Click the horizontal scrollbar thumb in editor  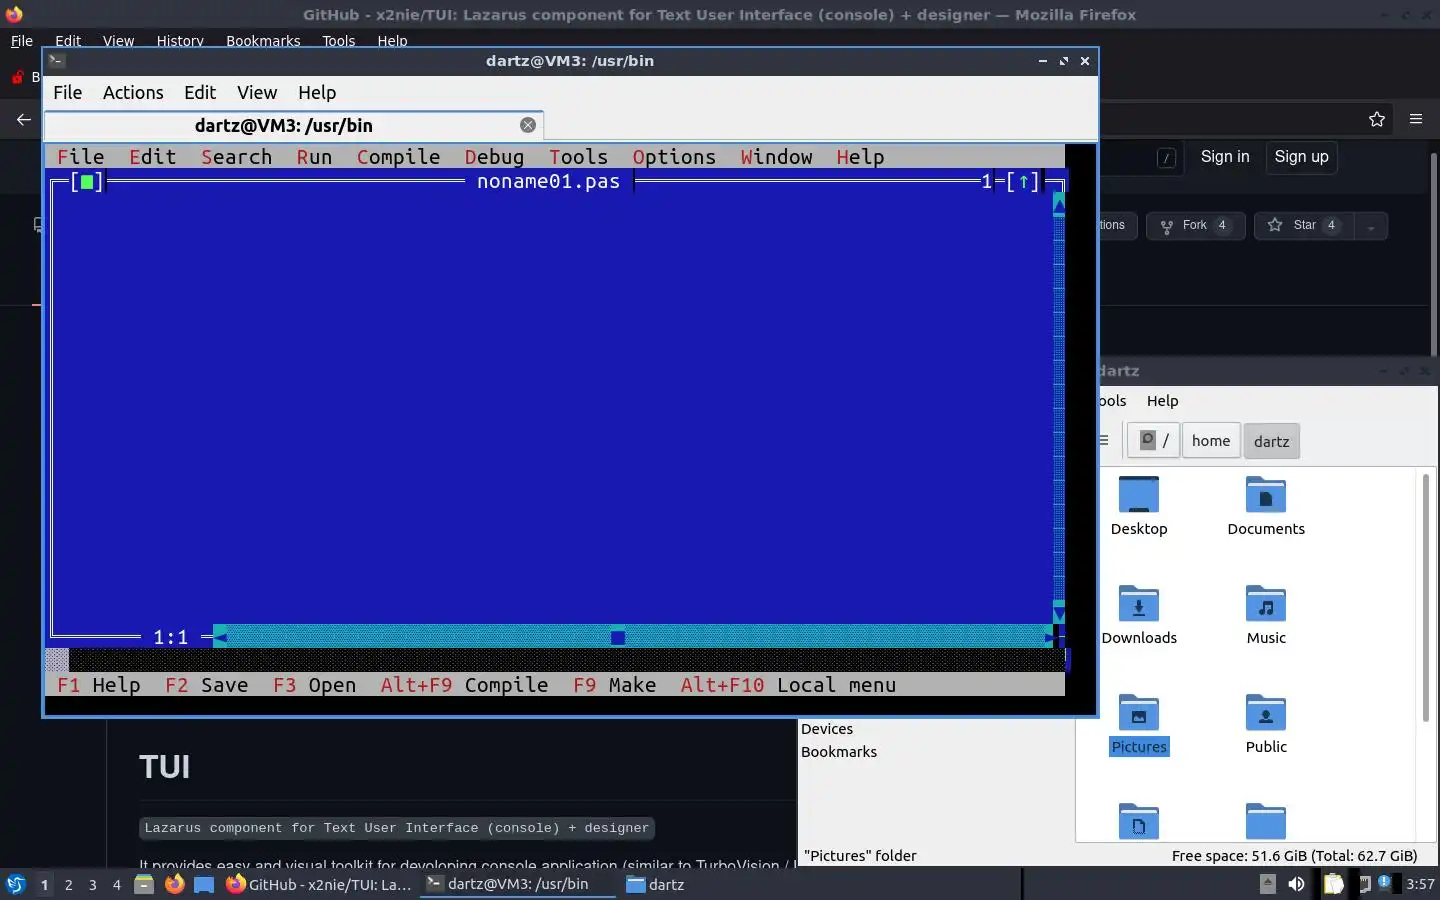[x=618, y=637]
